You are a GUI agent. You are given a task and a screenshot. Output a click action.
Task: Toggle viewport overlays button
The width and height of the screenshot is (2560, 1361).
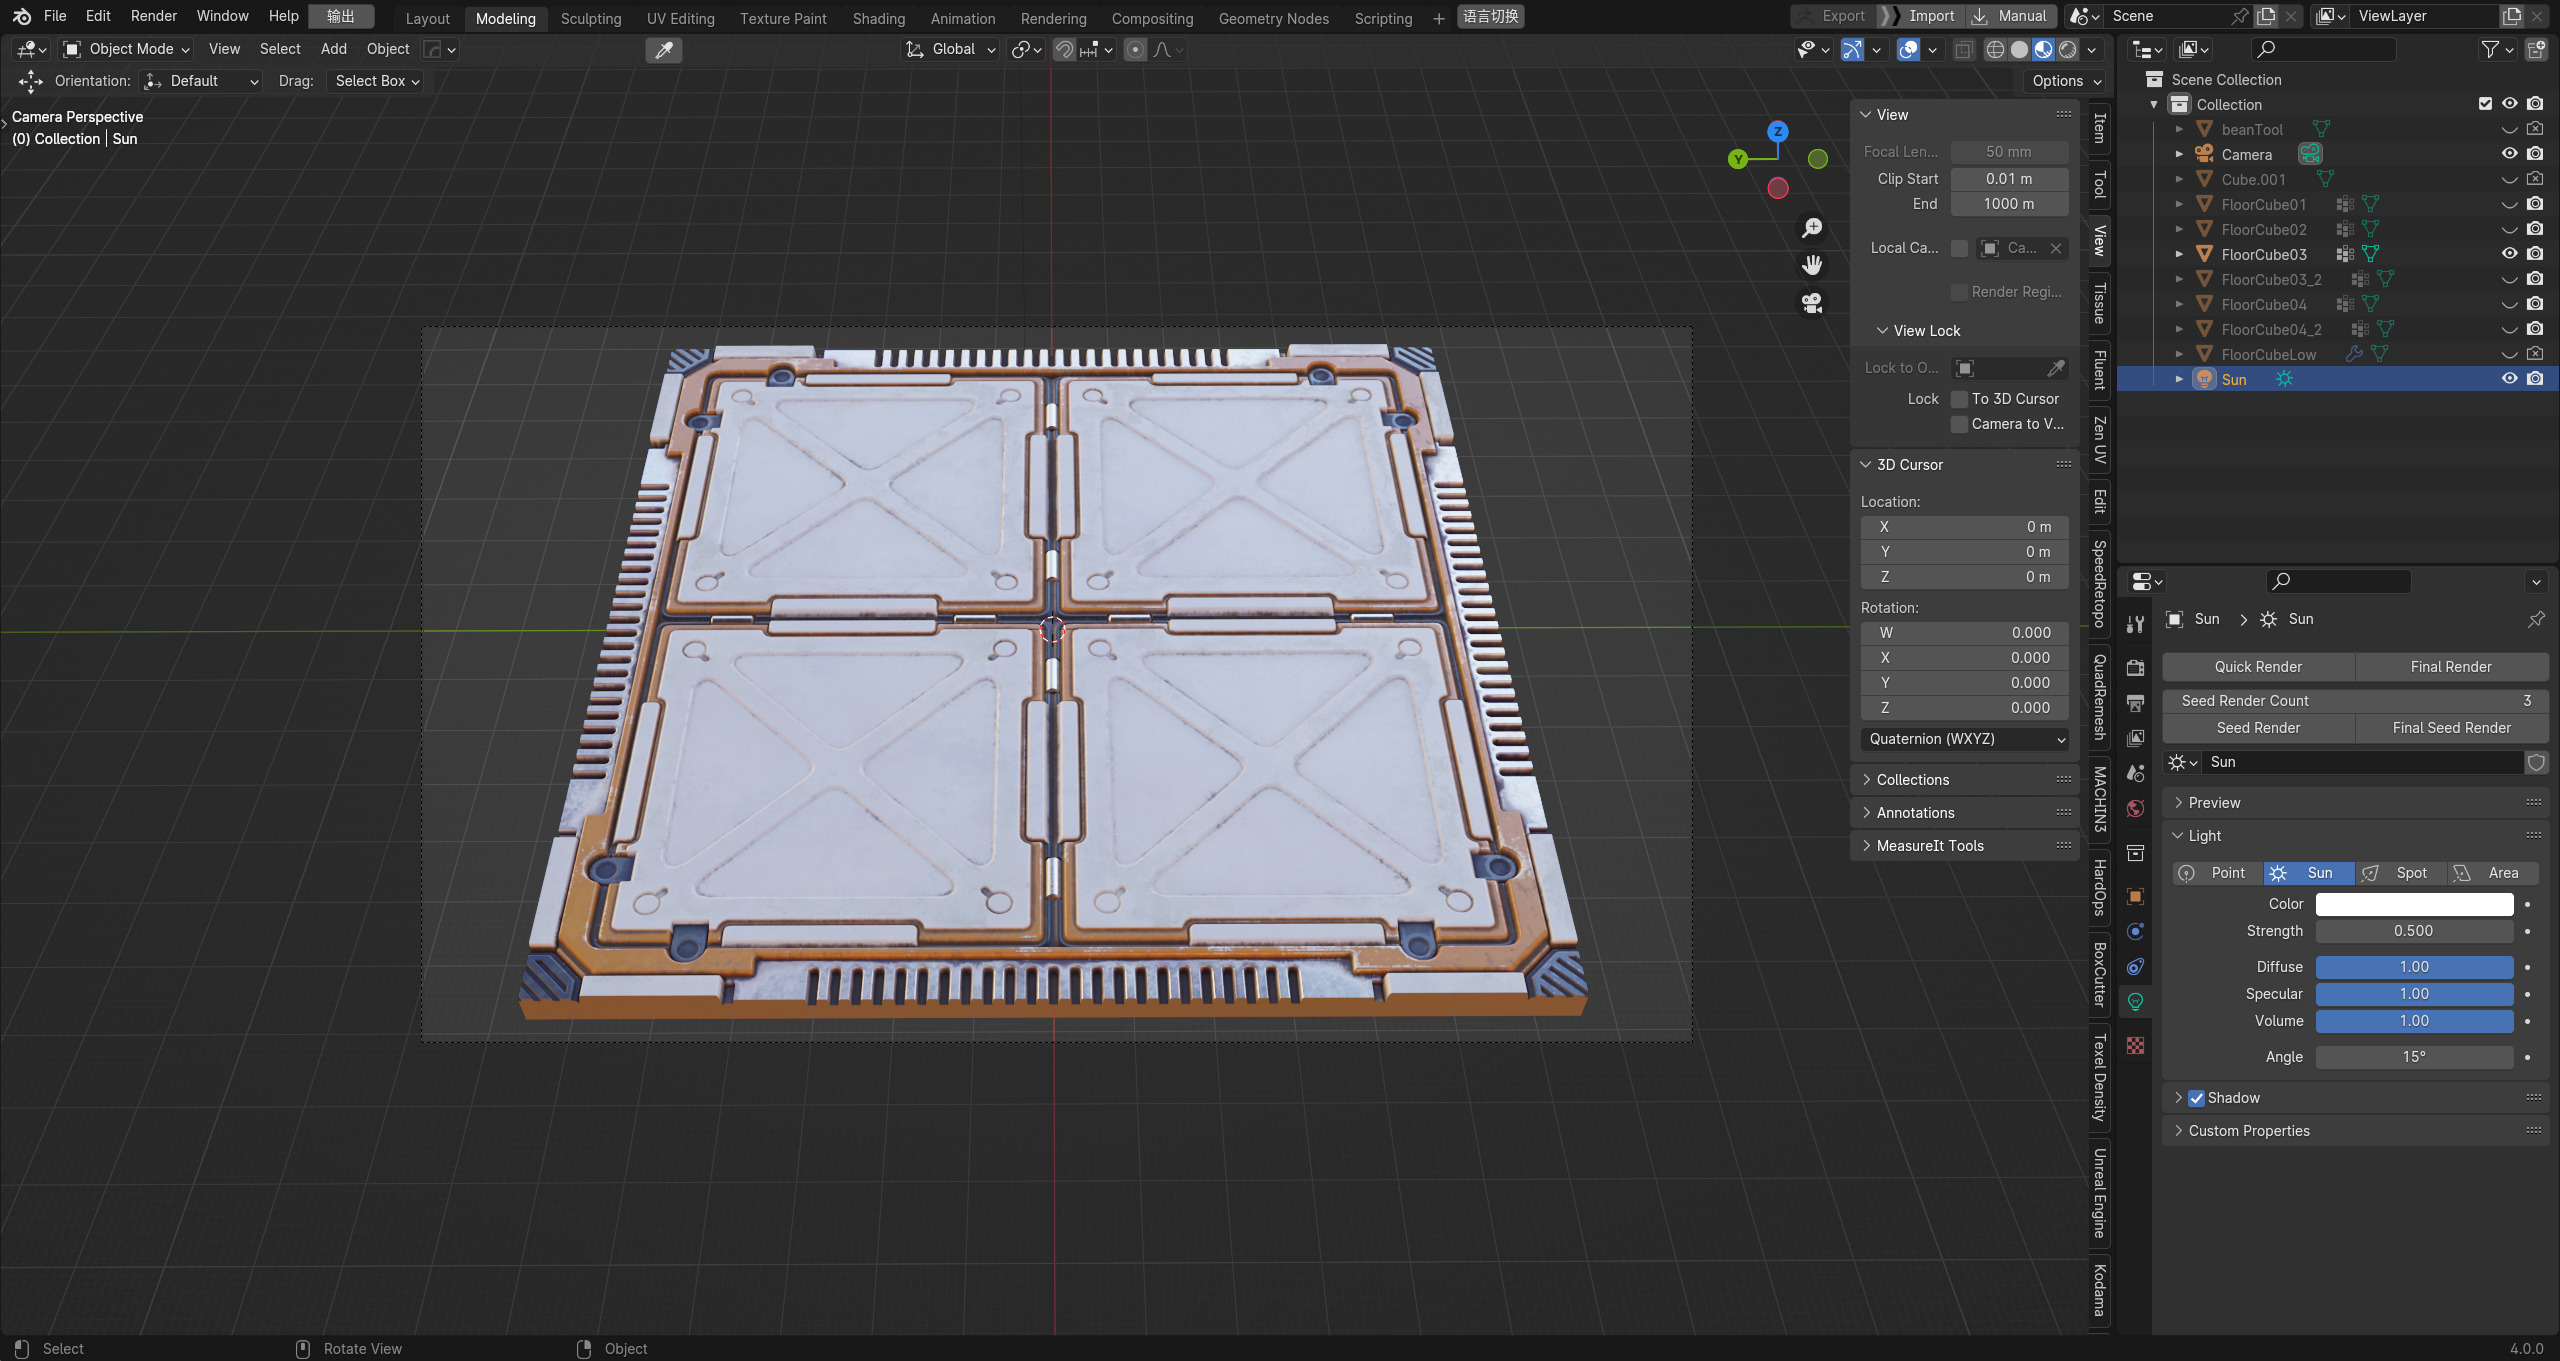[x=1909, y=49]
